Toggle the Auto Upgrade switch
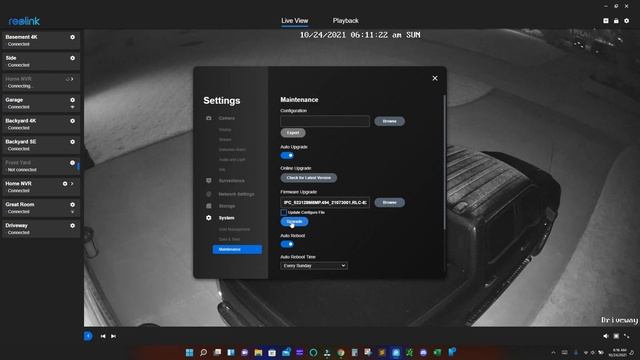Screen dimensions: 640x360 click(287, 156)
